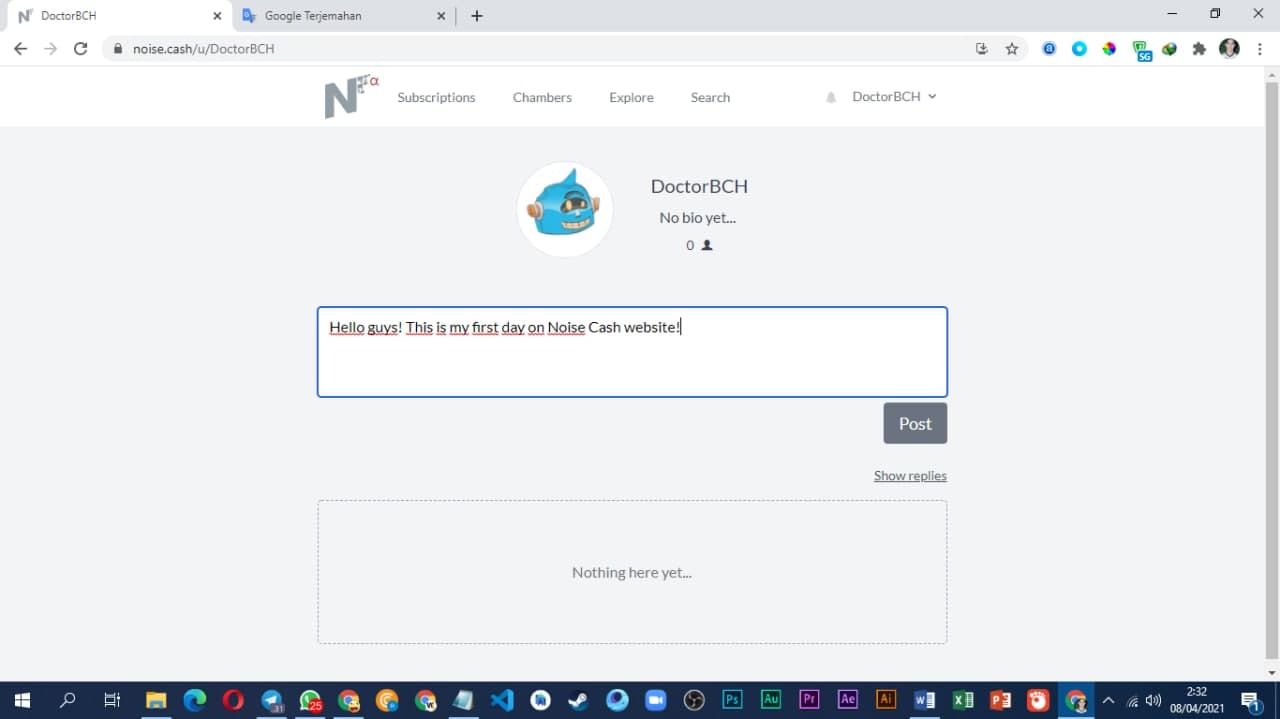Image resolution: width=1280 pixels, height=719 pixels.
Task: Launch Adobe Illustrator from taskbar
Action: point(886,700)
